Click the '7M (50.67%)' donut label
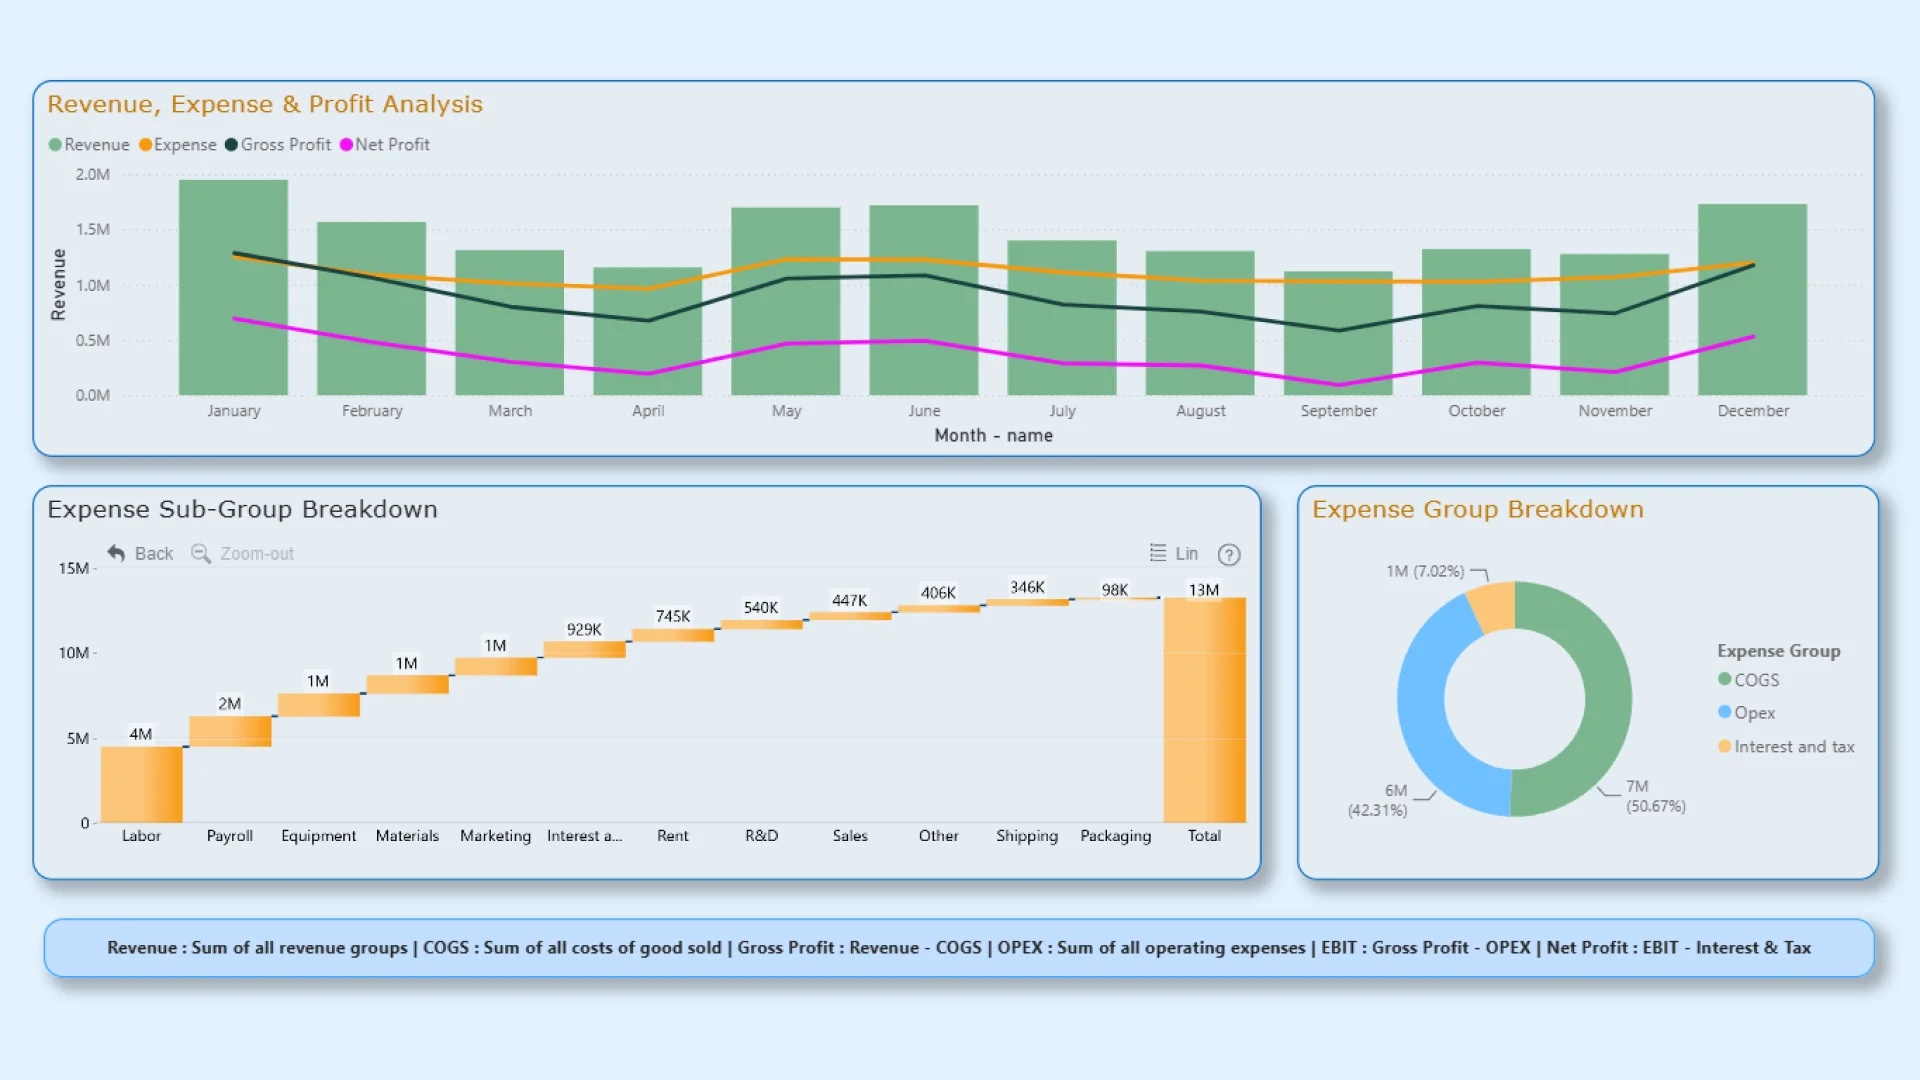 pos(1656,796)
